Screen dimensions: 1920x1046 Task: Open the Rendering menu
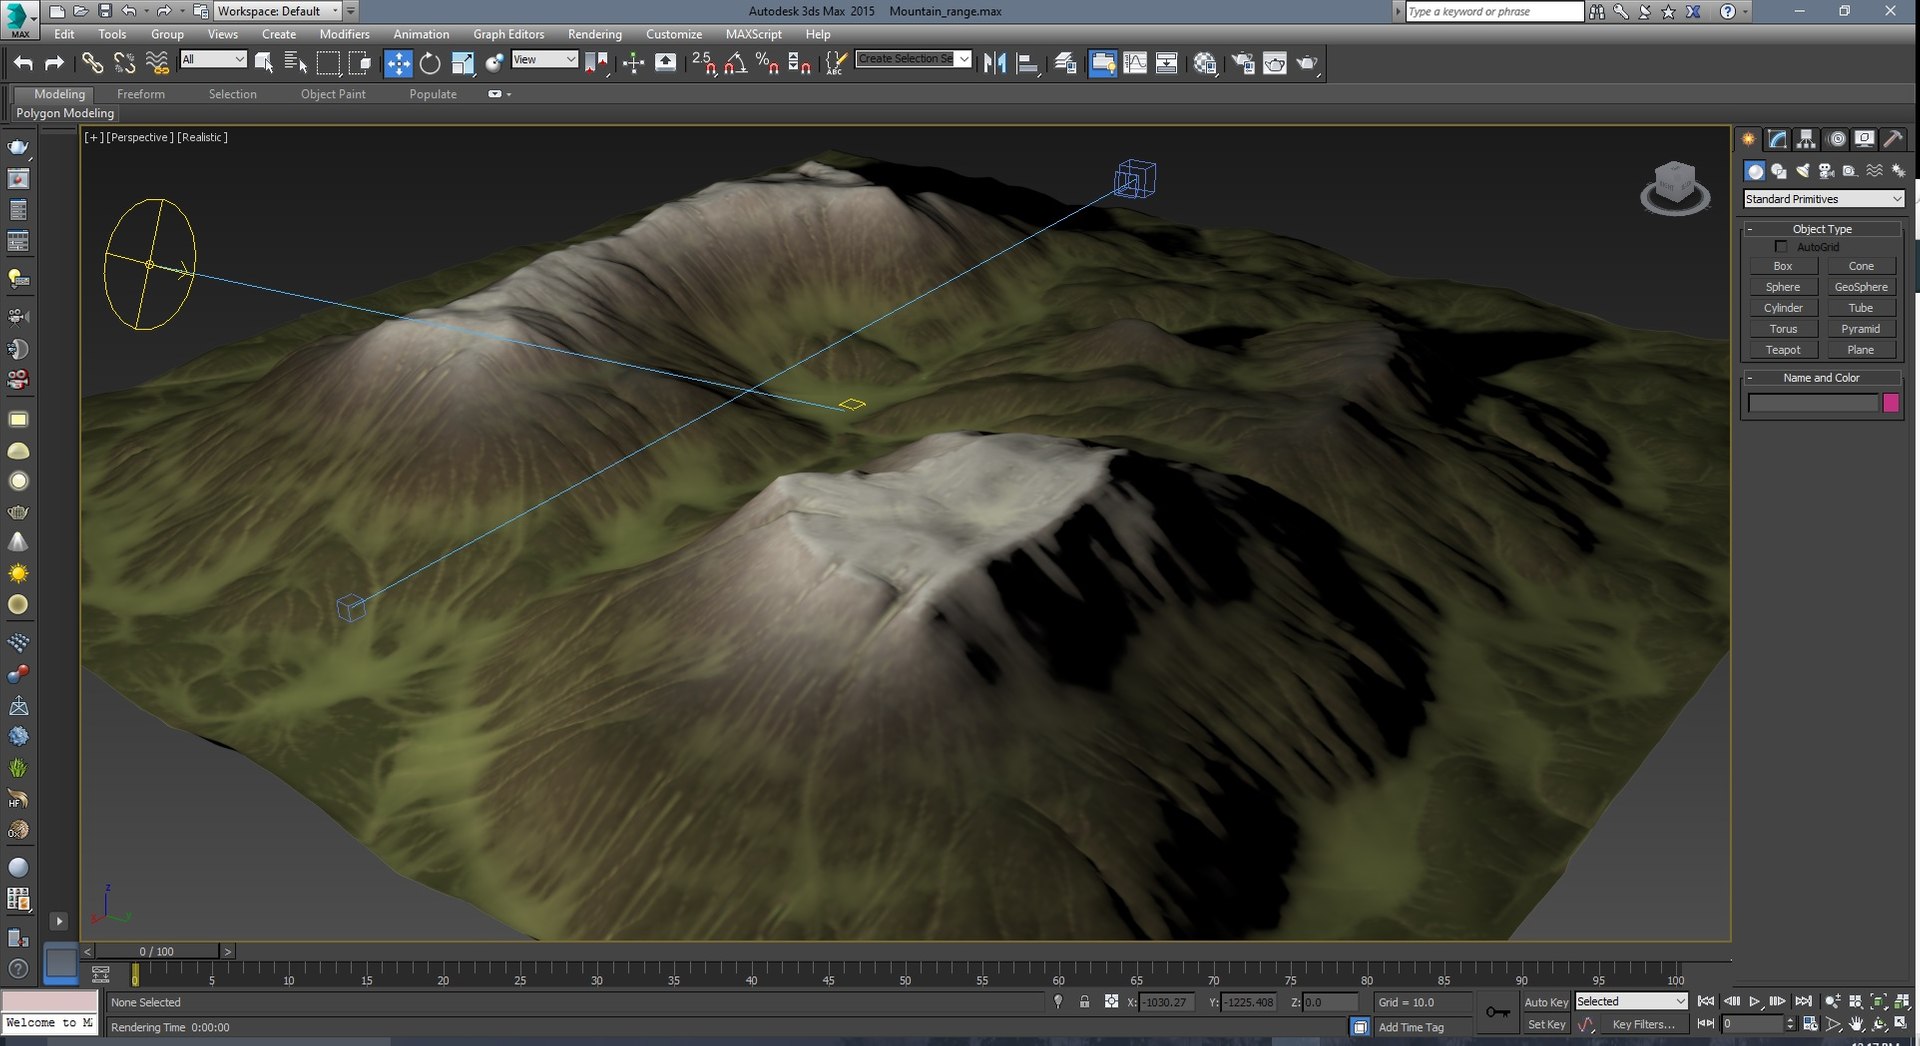(595, 34)
